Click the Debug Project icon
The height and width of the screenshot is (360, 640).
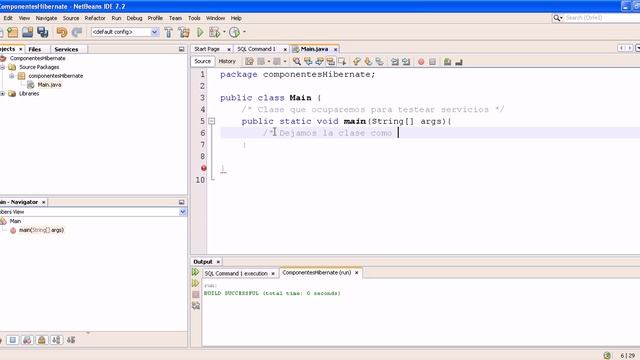point(214,32)
